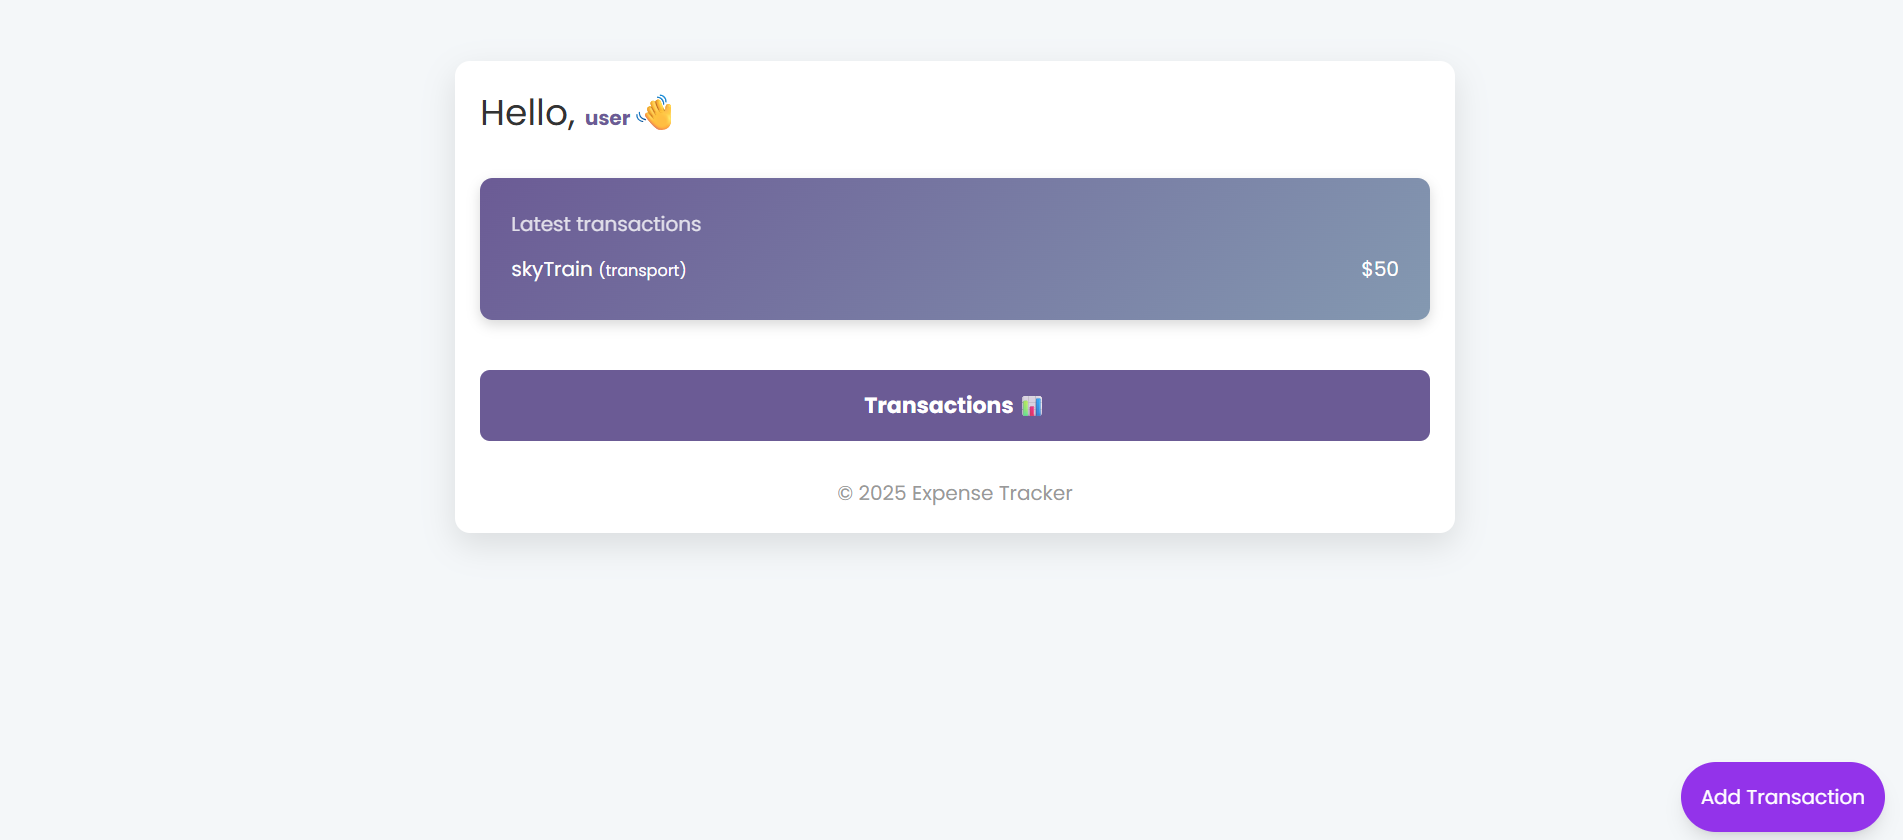Click the Hello greeting text
1903x840 pixels.
point(525,111)
